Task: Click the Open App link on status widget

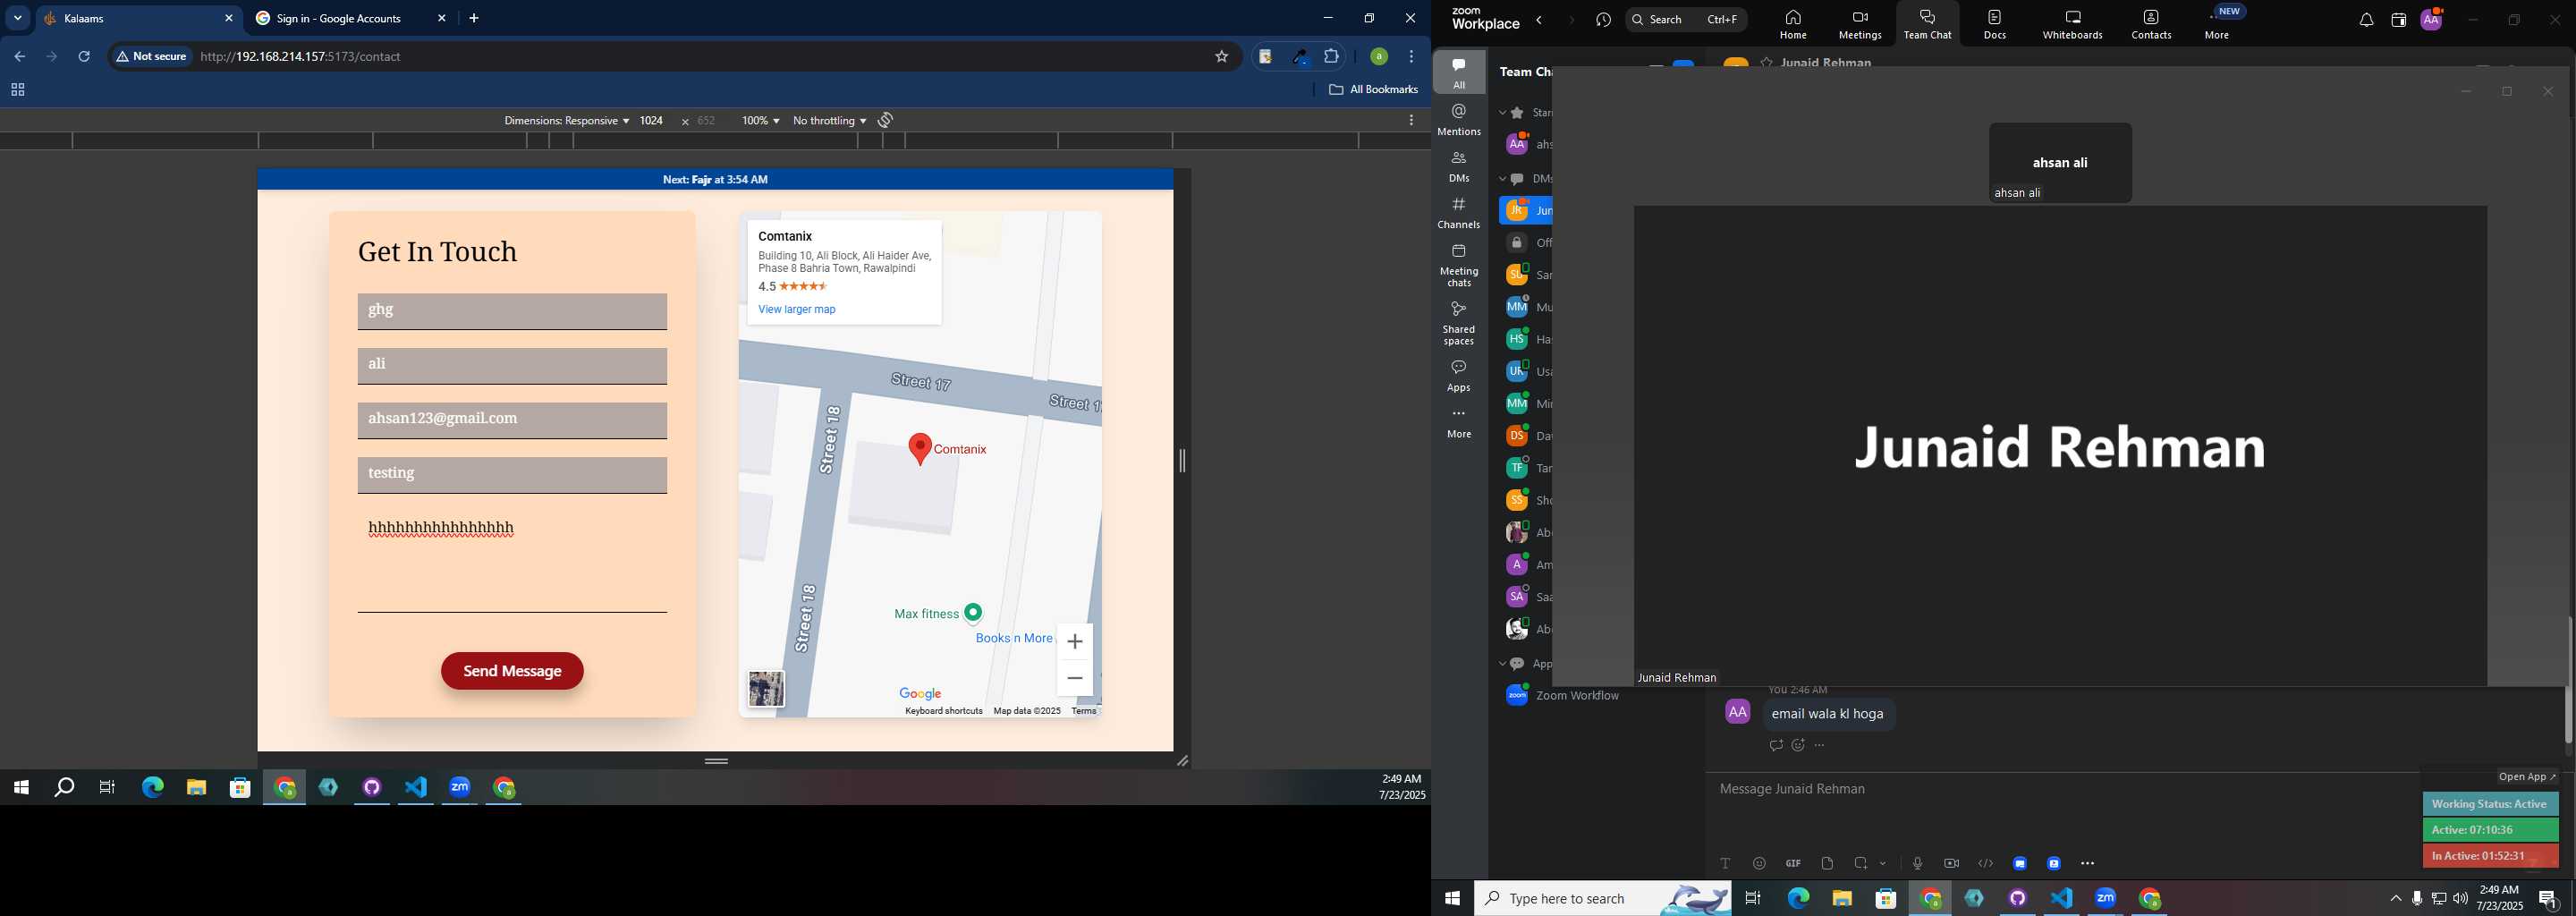Action: pyautogui.click(x=2526, y=777)
